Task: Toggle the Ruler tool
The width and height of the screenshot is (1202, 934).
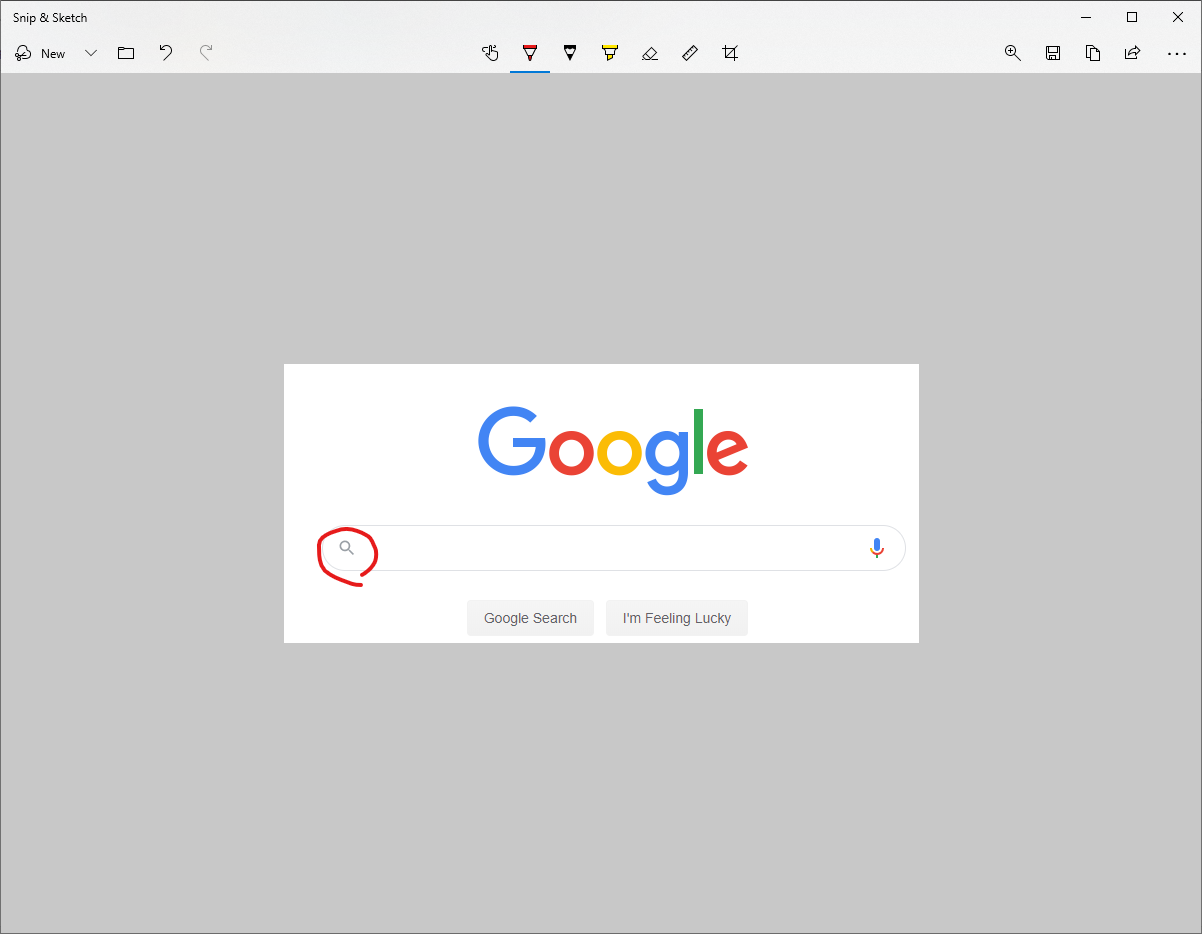Action: pos(690,53)
